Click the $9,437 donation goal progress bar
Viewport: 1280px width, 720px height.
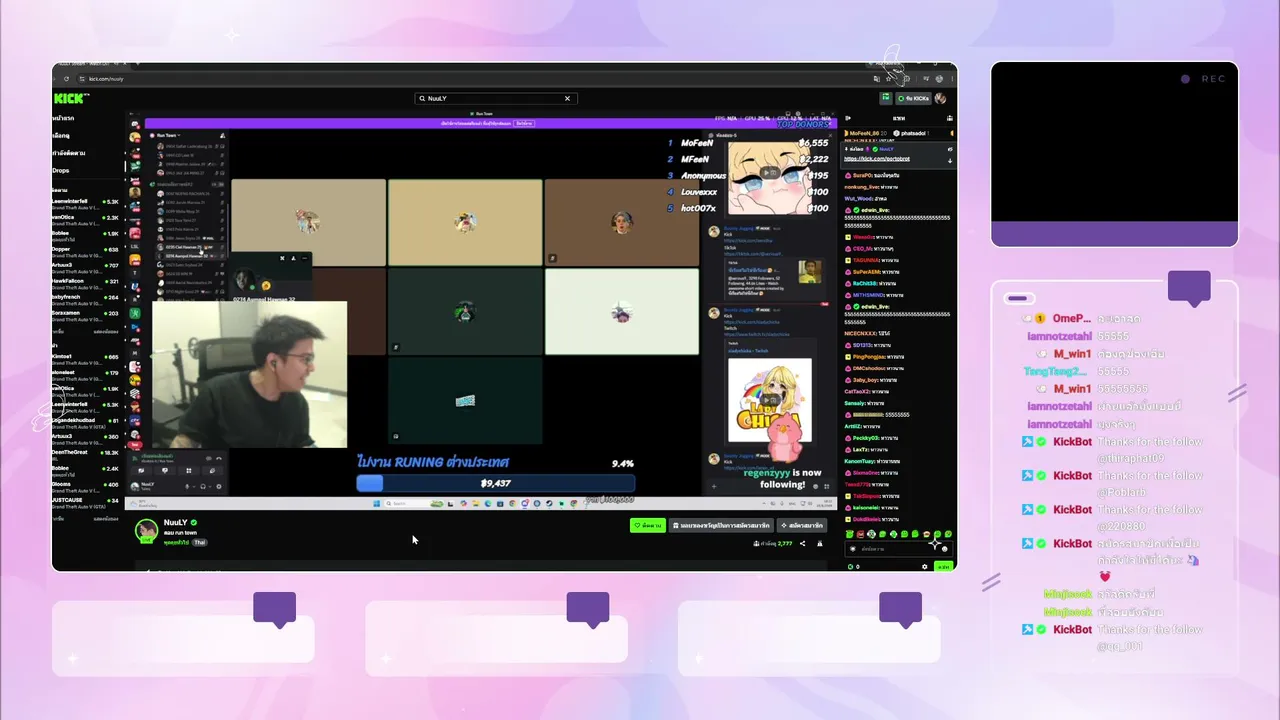coord(496,483)
